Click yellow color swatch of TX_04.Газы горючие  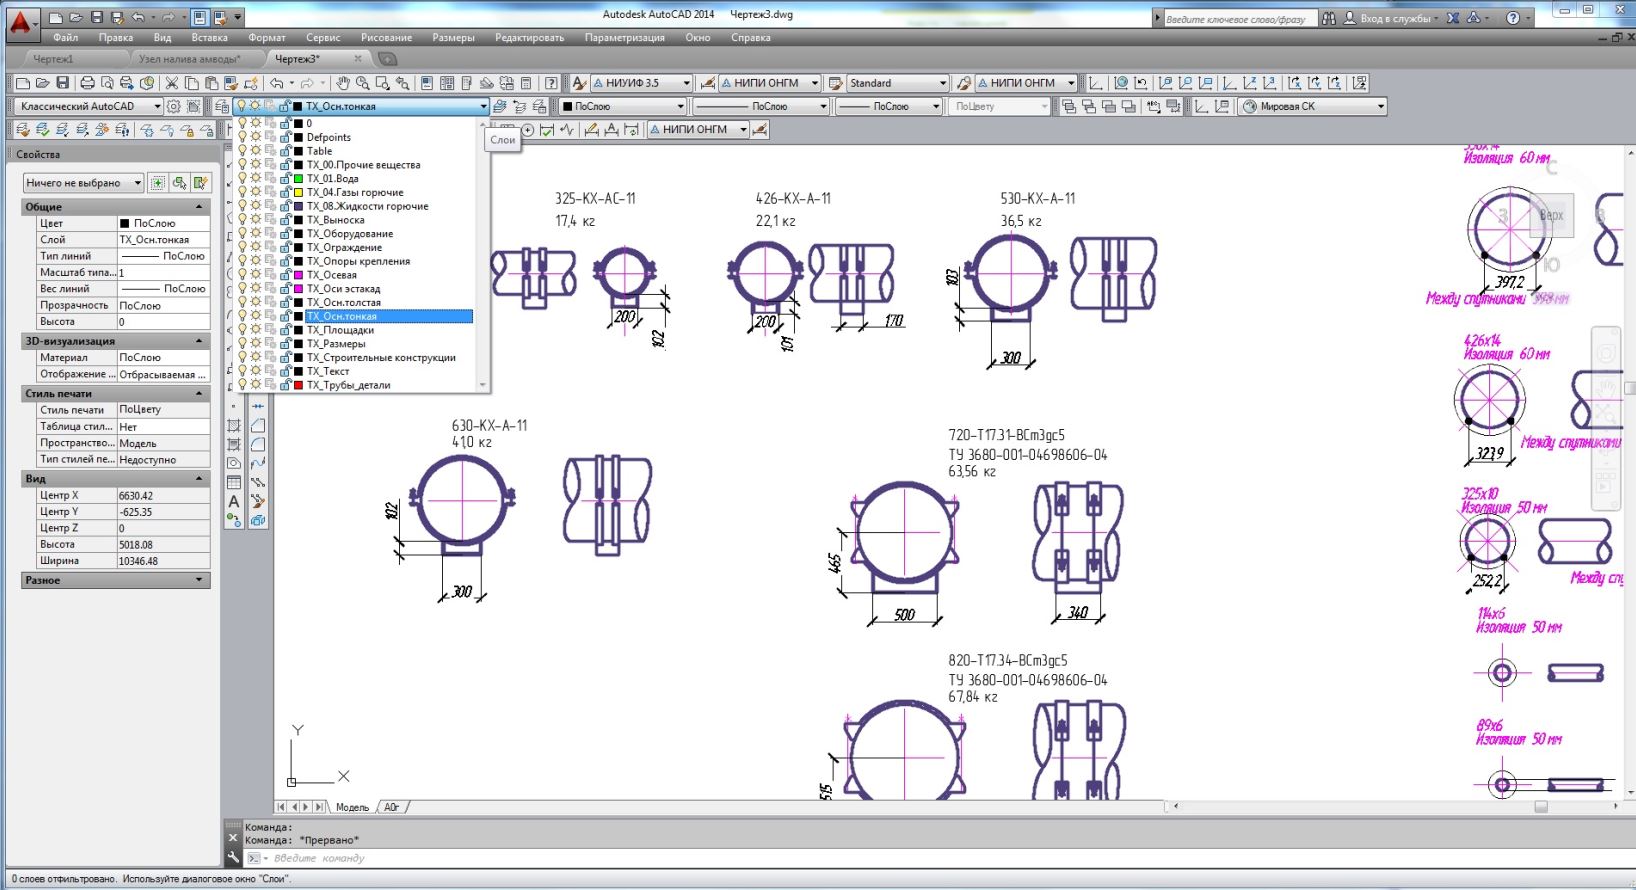tap(299, 192)
